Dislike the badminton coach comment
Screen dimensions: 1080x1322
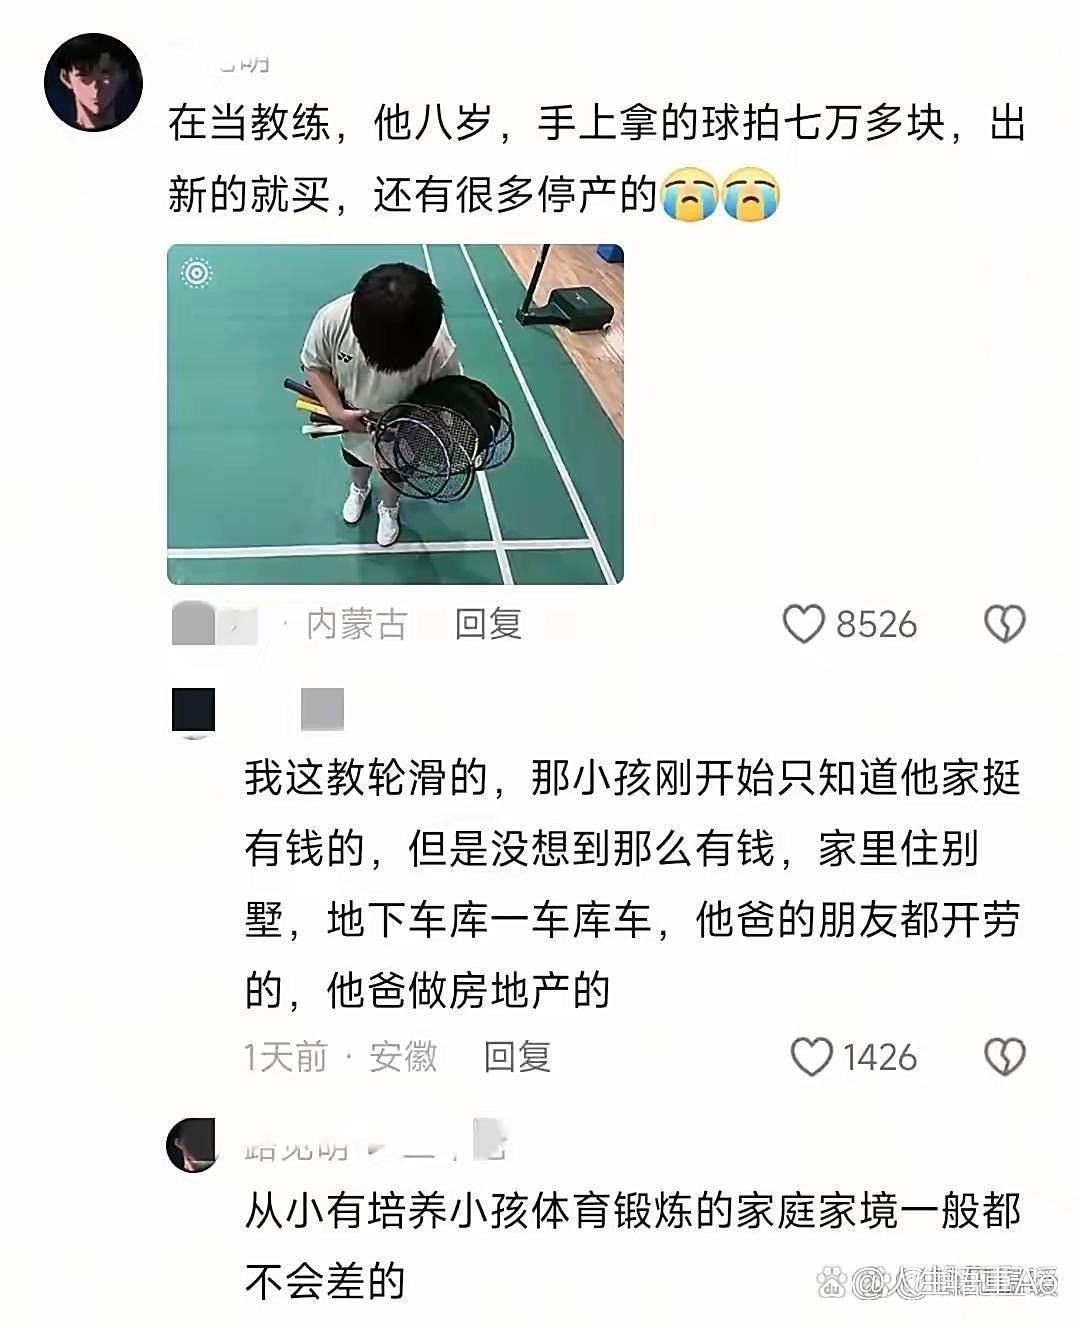coord(1005,624)
